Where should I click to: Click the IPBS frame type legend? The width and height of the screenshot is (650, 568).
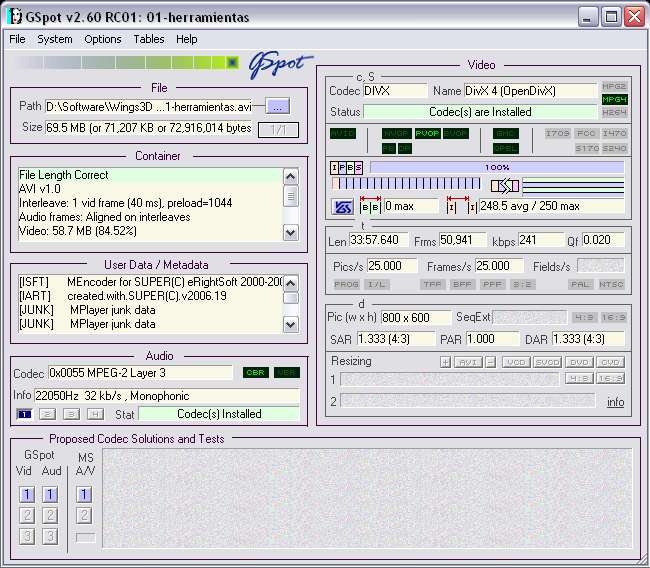pyautogui.click(x=347, y=167)
